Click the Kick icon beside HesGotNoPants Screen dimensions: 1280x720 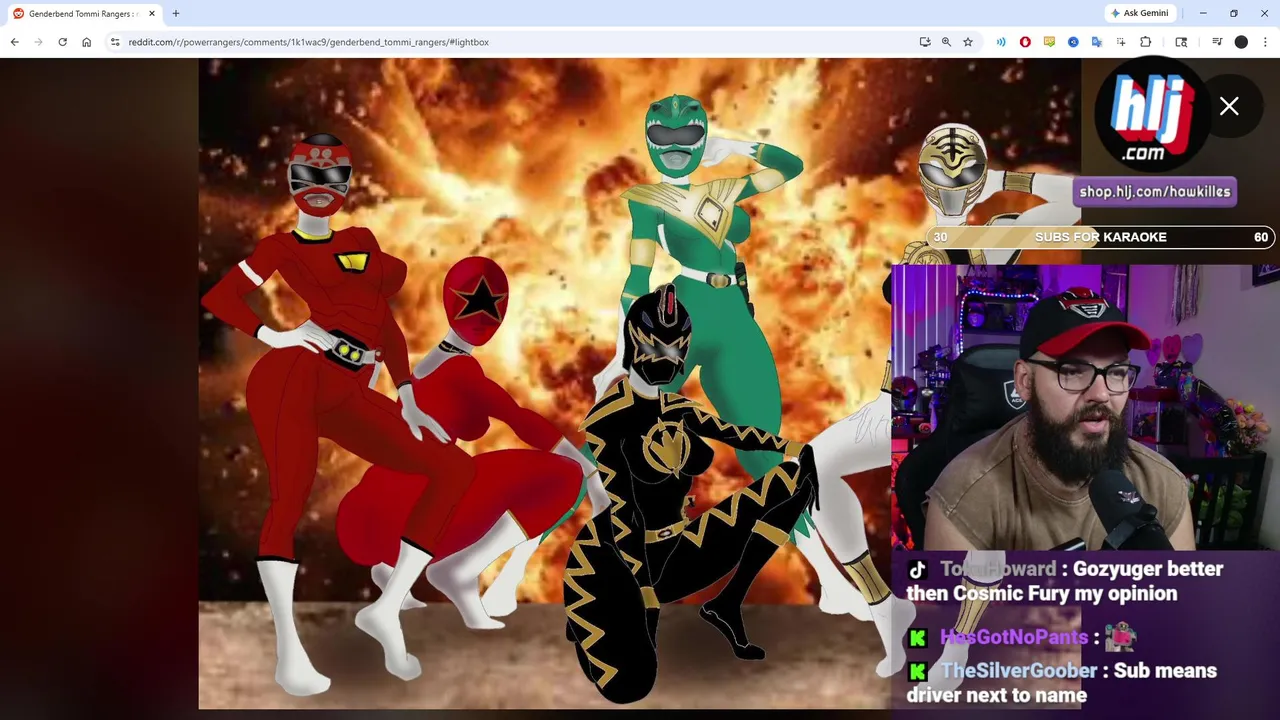pyautogui.click(x=918, y=638)
